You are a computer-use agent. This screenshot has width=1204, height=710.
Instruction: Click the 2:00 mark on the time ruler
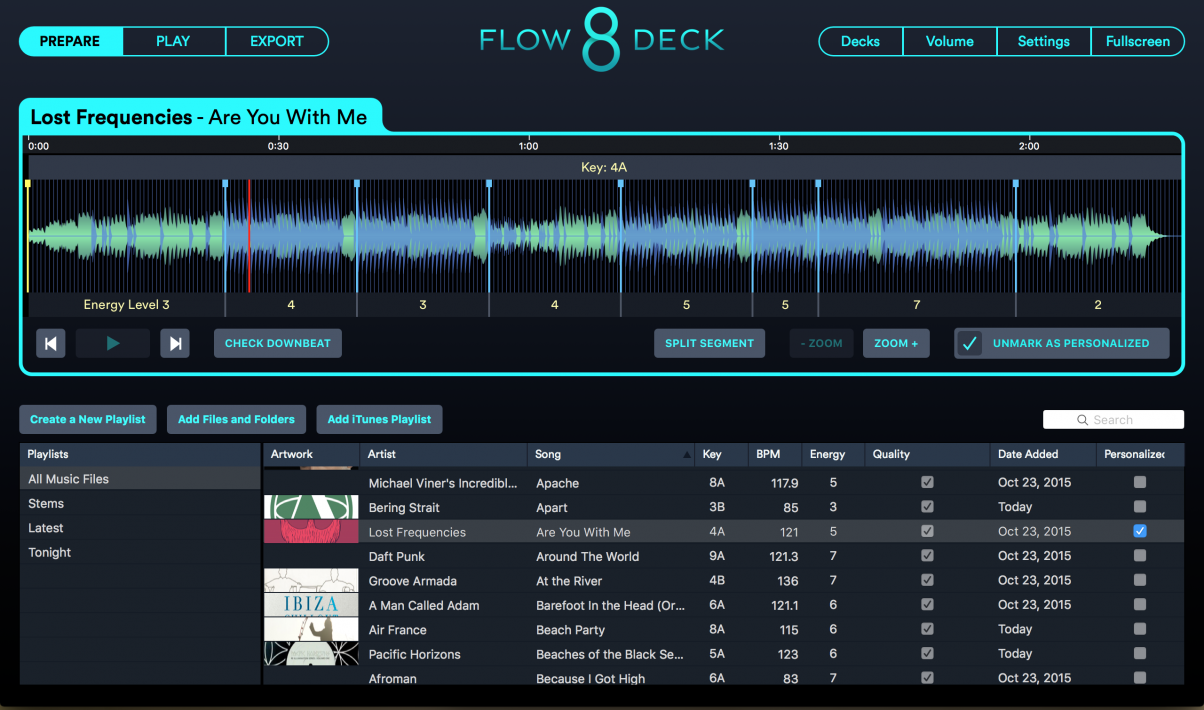coord(1028,146)
